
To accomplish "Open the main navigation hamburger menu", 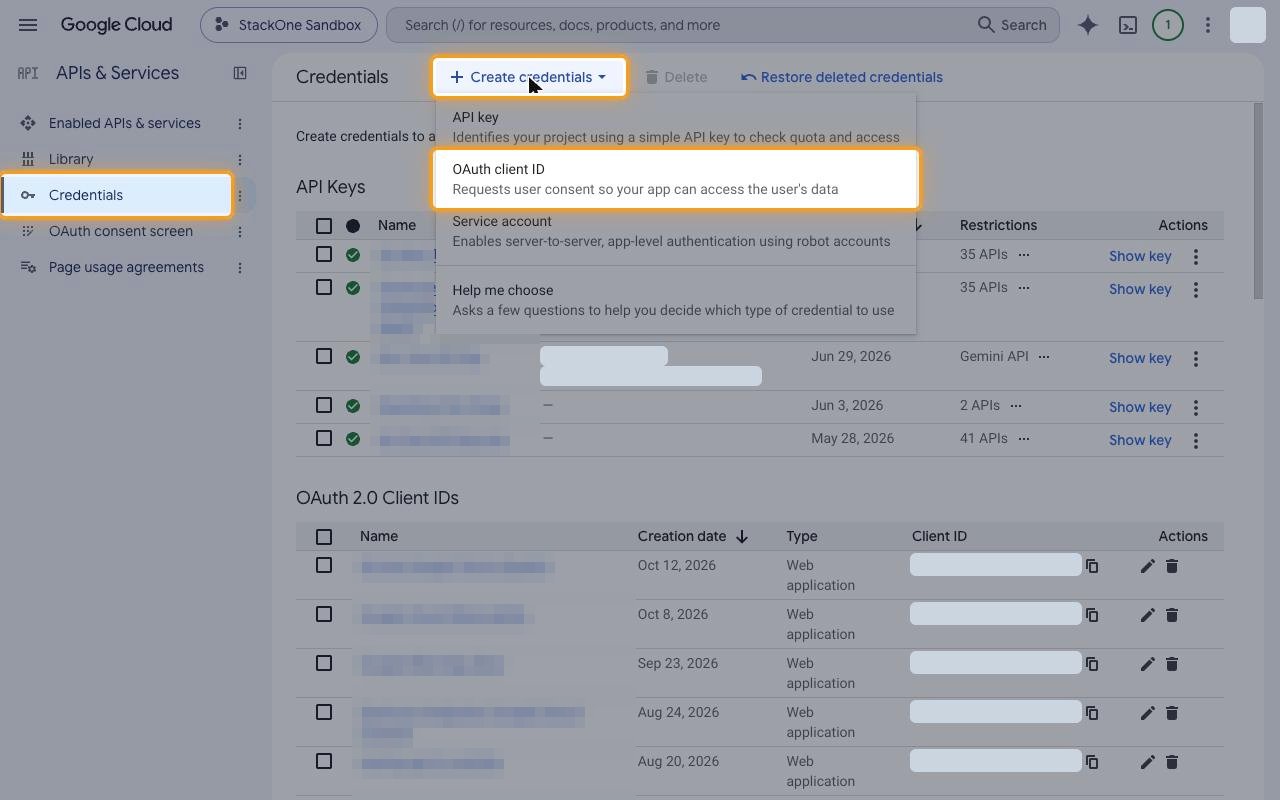I will tap(28, 25).
